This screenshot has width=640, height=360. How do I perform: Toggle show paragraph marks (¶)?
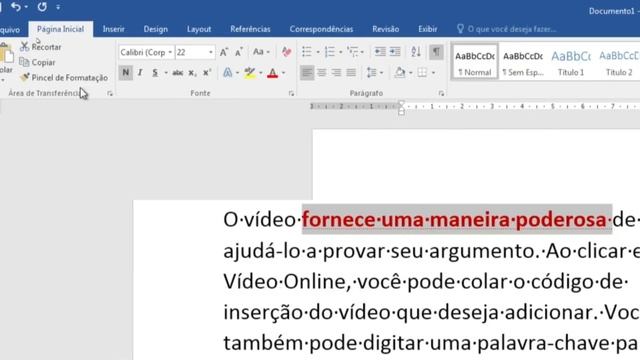[436, 52]
